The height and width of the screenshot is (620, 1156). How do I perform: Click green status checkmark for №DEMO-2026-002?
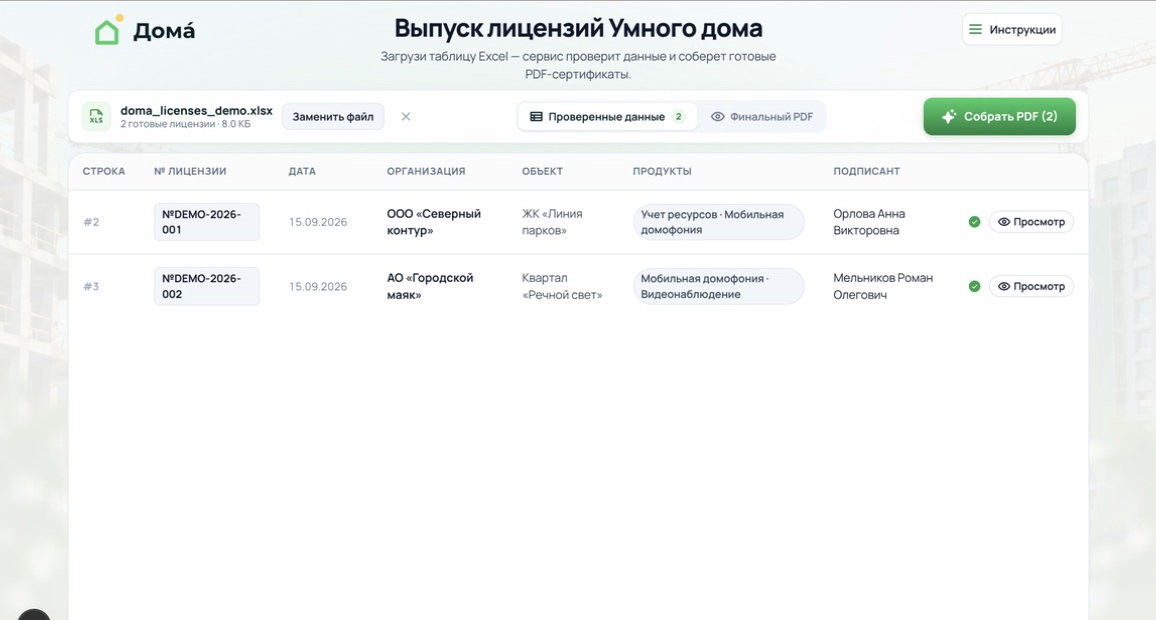(974, 286)
